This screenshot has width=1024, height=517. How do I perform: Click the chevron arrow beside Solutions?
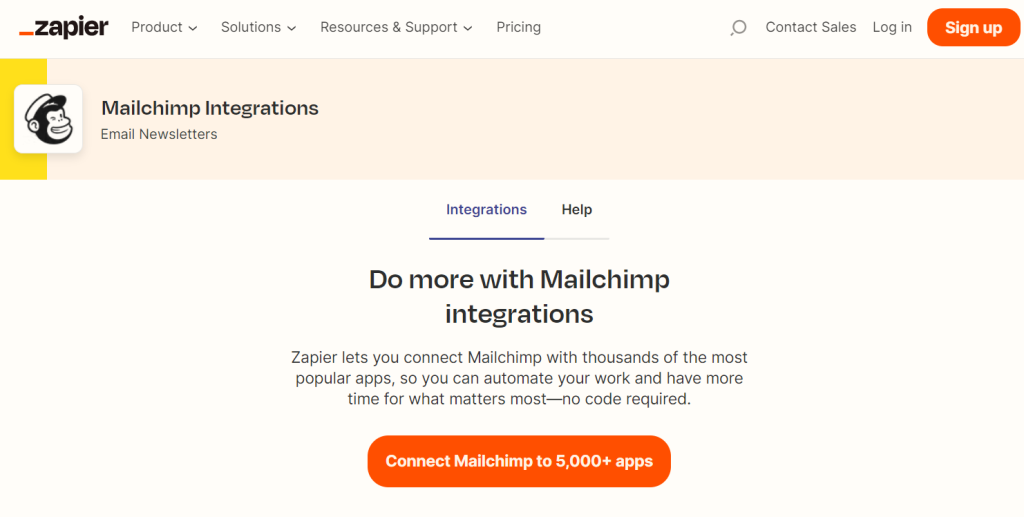pyautogui.click(x=292, y=28)
